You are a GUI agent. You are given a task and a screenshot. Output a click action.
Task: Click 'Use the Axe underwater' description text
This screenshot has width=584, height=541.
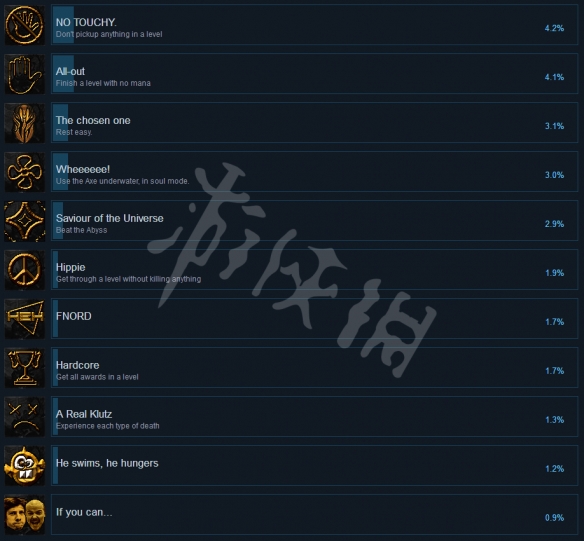(x=123, y=181)
